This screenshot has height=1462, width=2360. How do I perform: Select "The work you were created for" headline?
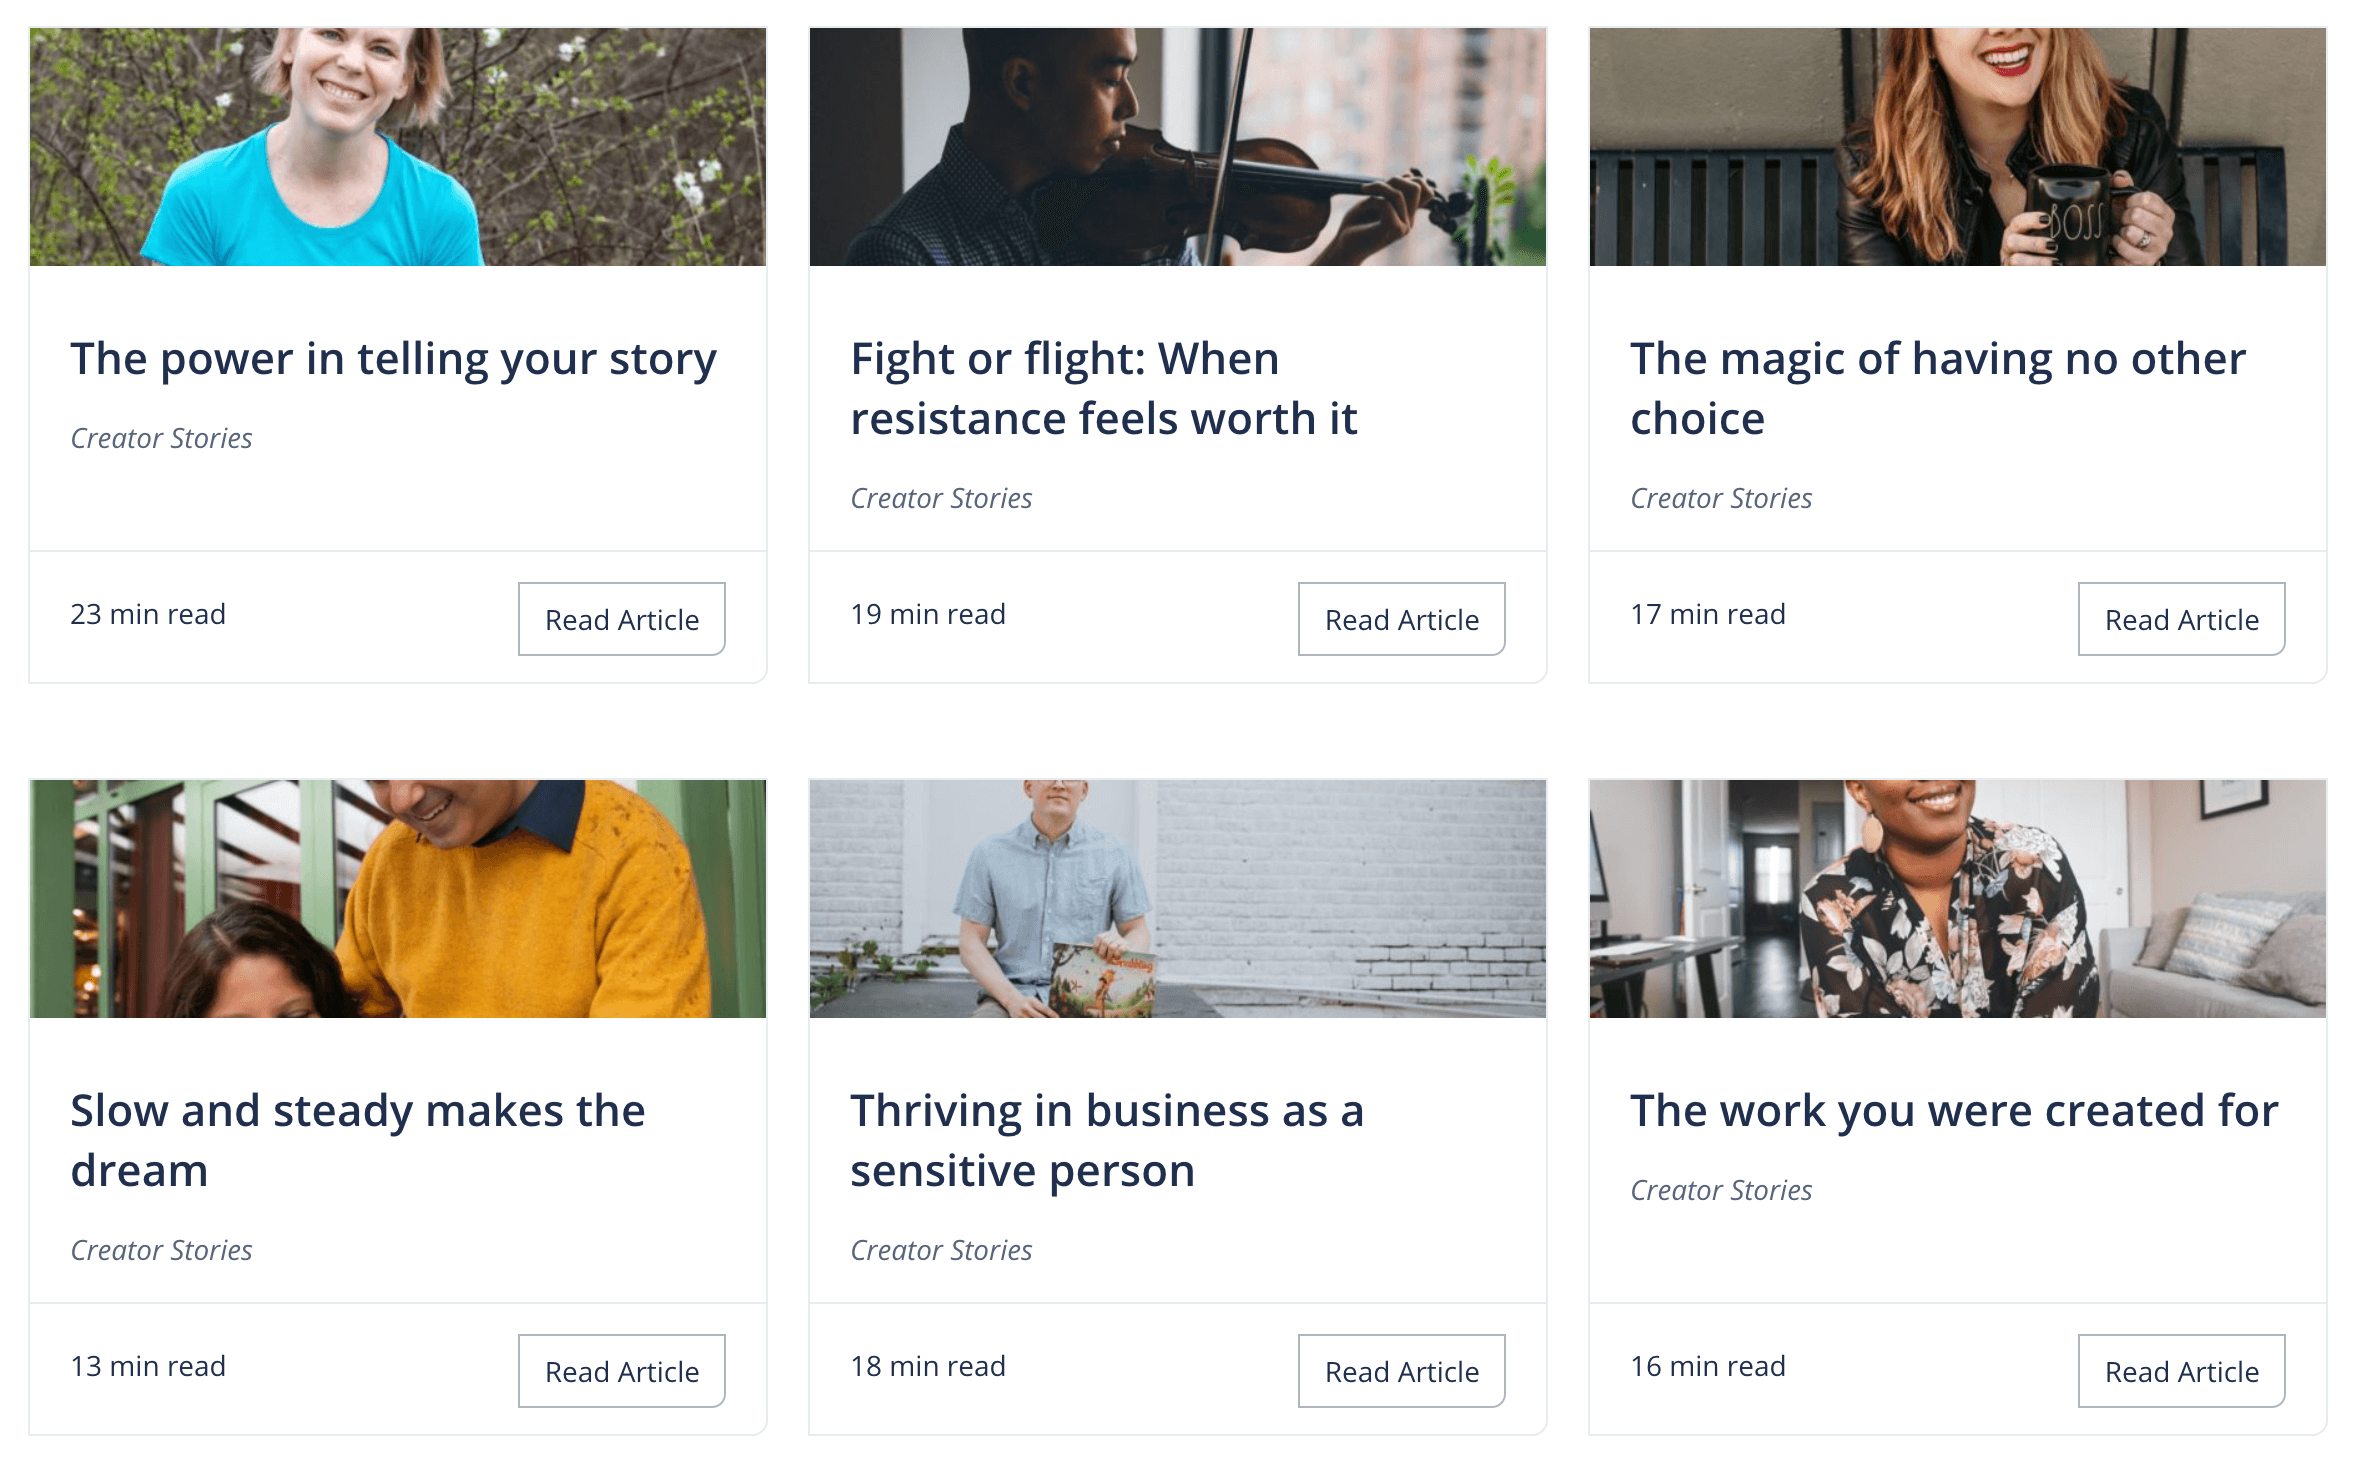coord(1954,1111)
